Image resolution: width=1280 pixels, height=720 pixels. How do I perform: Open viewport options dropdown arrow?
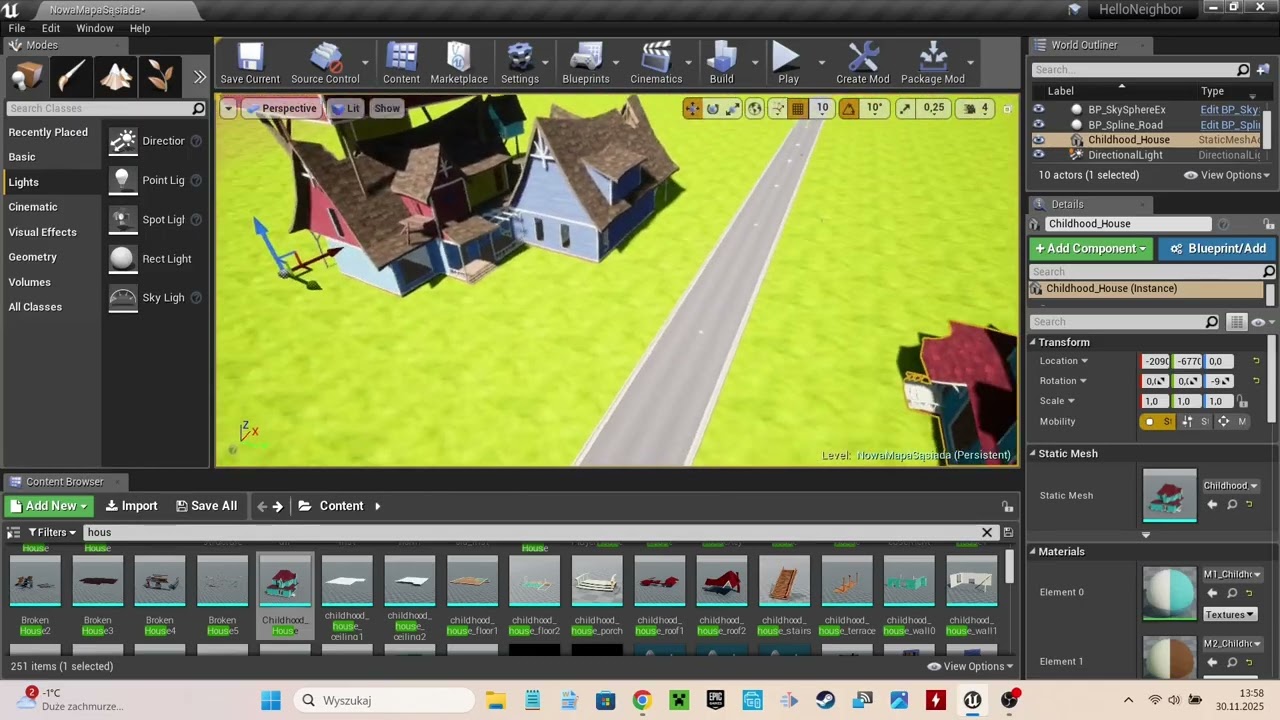228,108
